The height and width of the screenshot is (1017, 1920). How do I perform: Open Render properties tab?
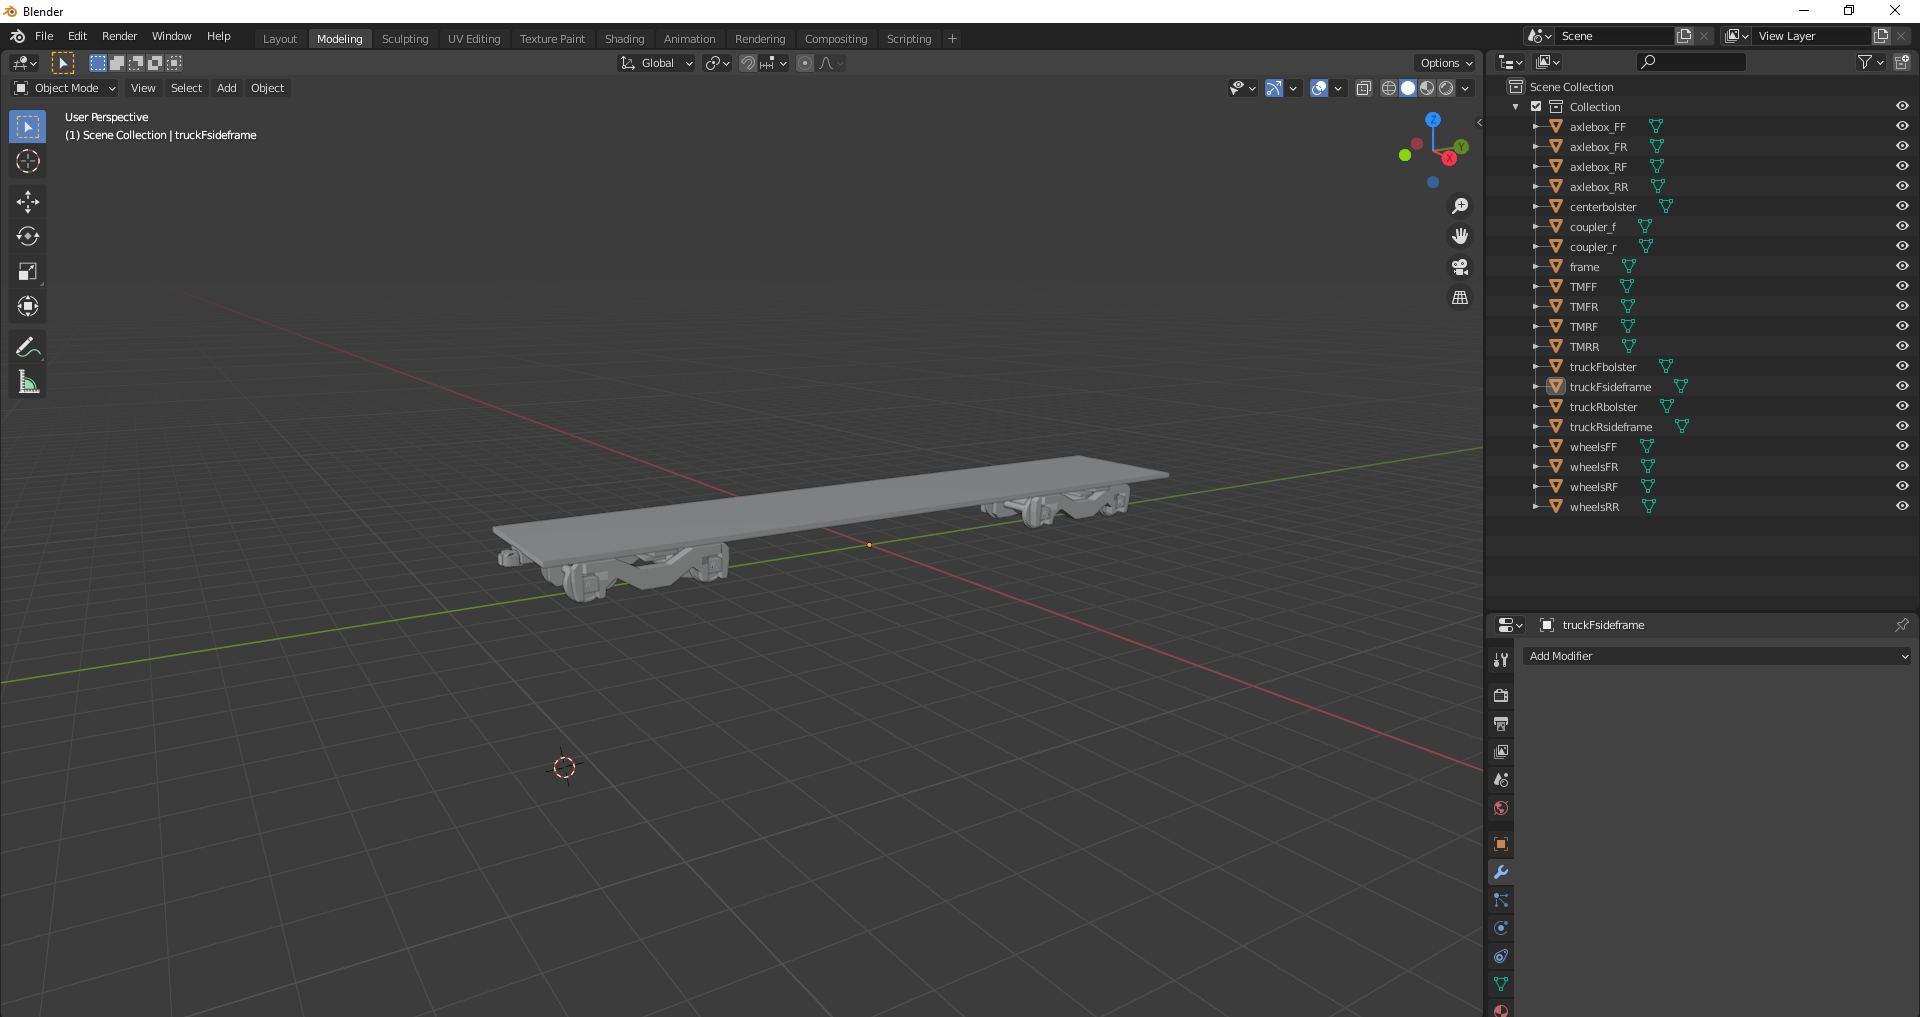(1501, 695)
